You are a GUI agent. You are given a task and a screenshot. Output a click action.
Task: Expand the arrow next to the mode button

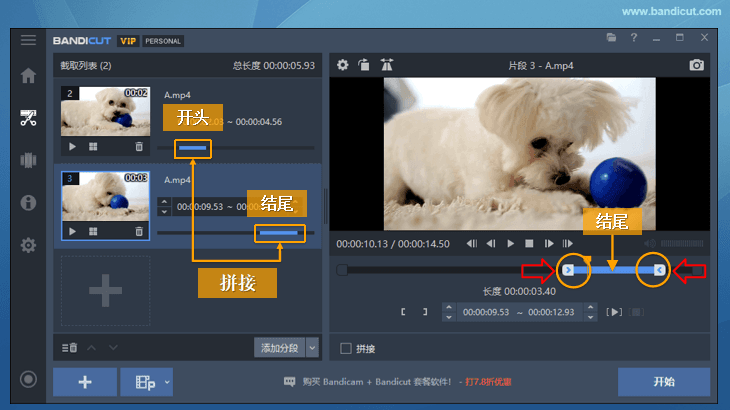(x=167, y=382)
